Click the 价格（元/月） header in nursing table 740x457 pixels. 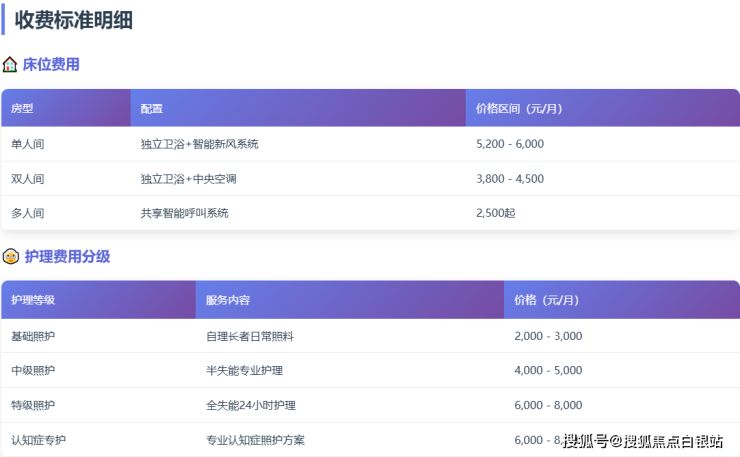point(546,300)
